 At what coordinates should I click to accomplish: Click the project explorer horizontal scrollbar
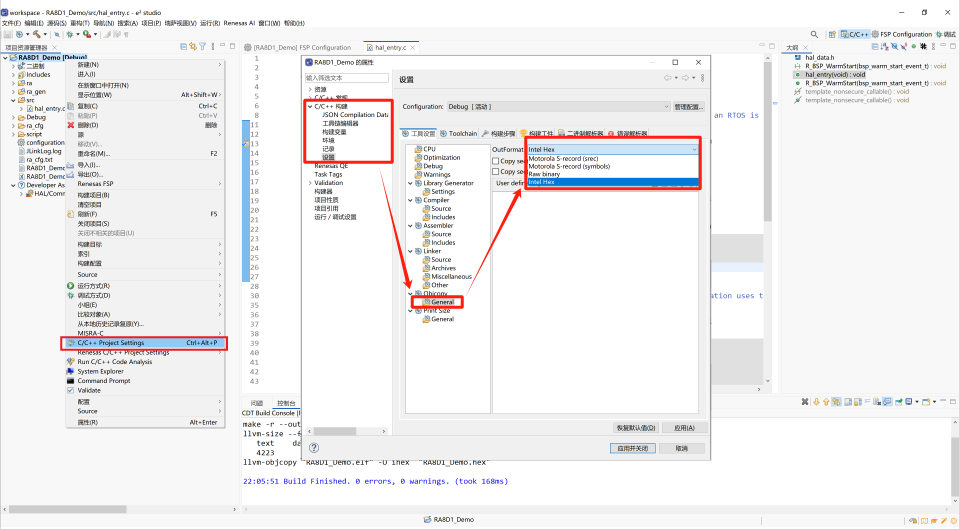(x=119, y=509)
